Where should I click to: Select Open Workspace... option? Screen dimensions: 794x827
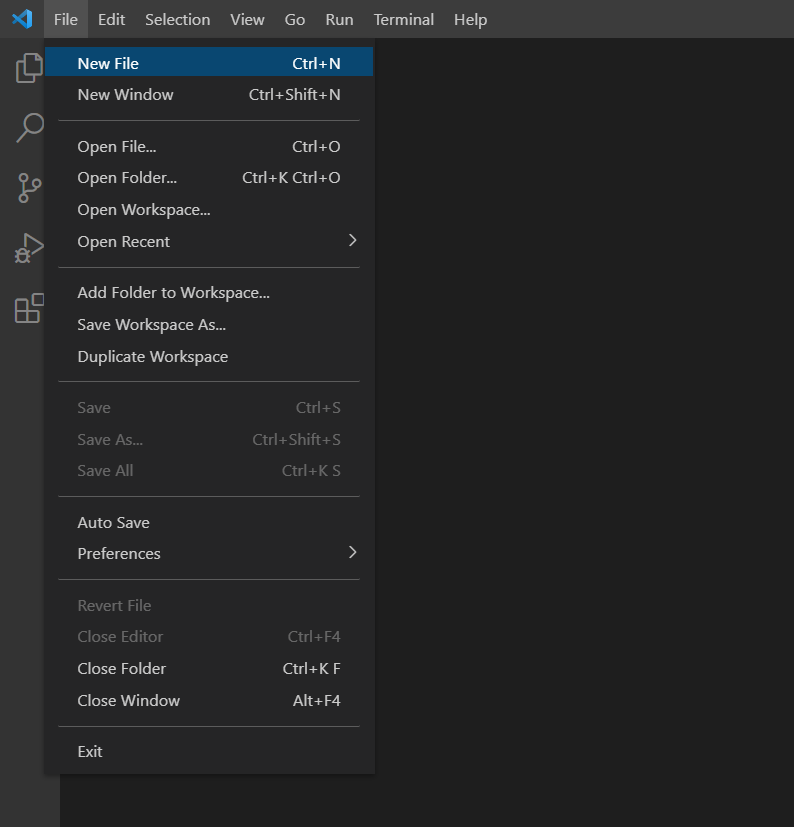pos(144,210)
